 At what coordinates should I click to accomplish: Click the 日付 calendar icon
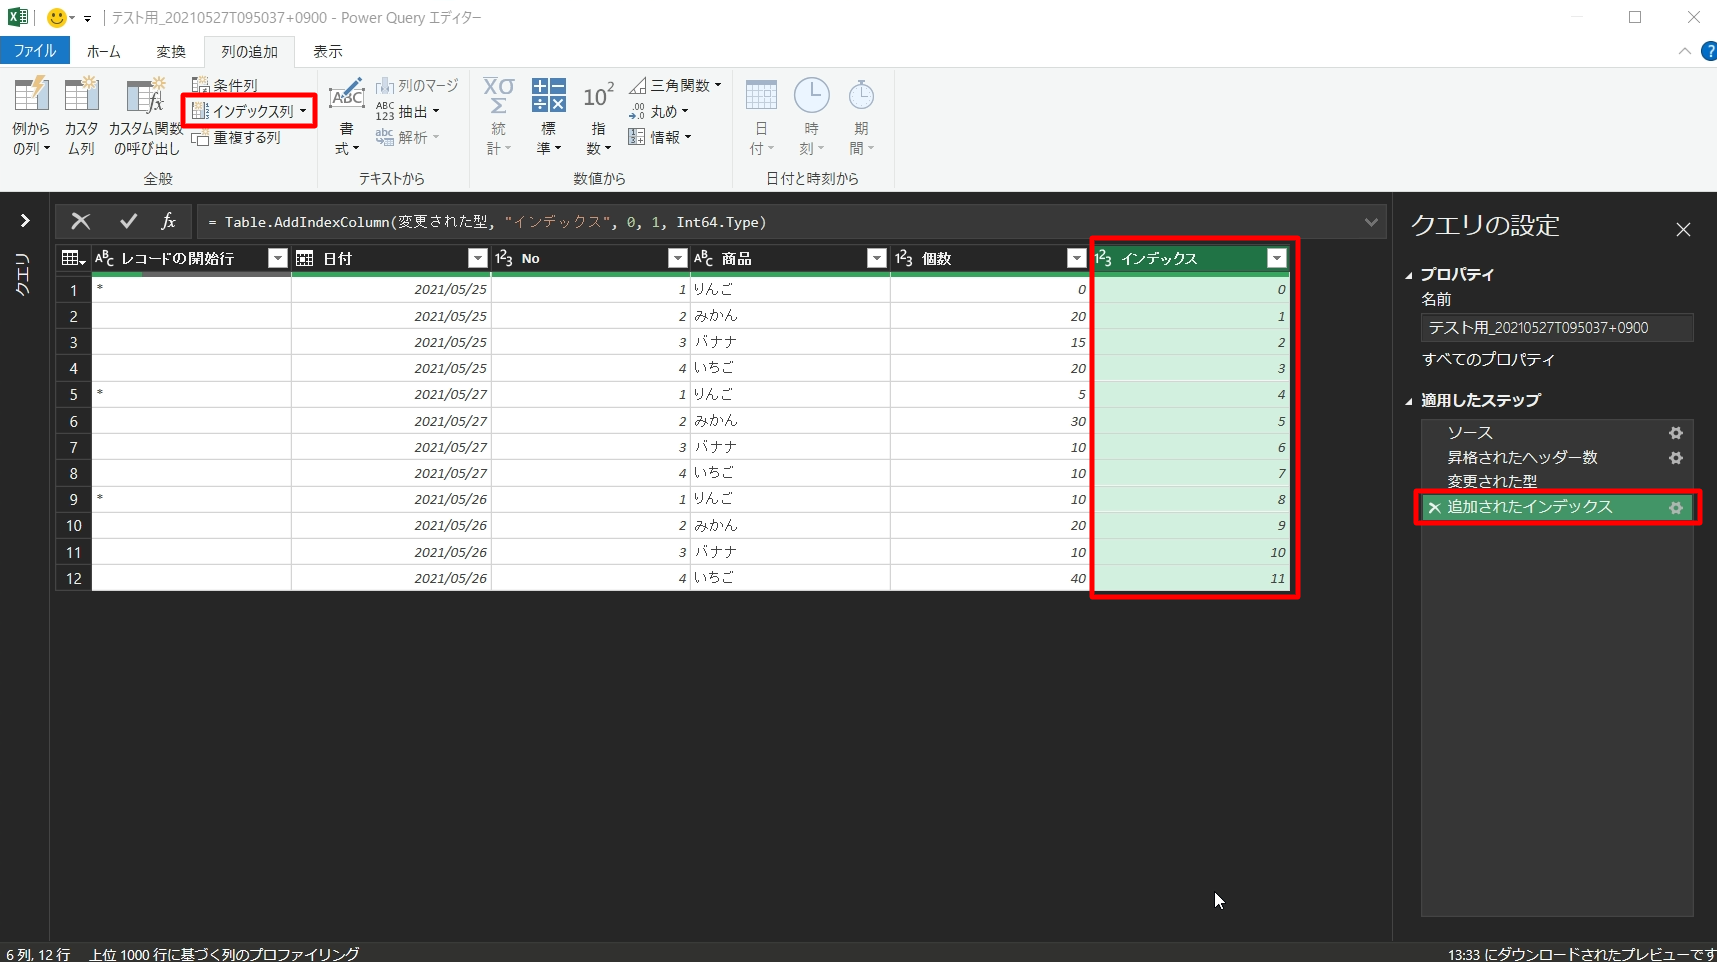click(x=761, y=97)
